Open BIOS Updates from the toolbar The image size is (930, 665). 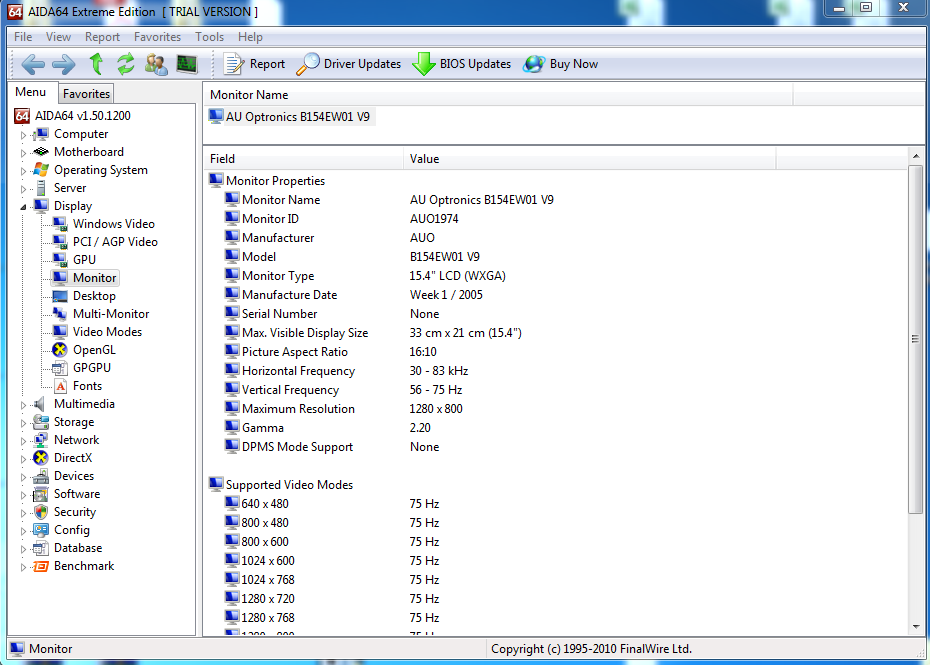tap(461, 64)
